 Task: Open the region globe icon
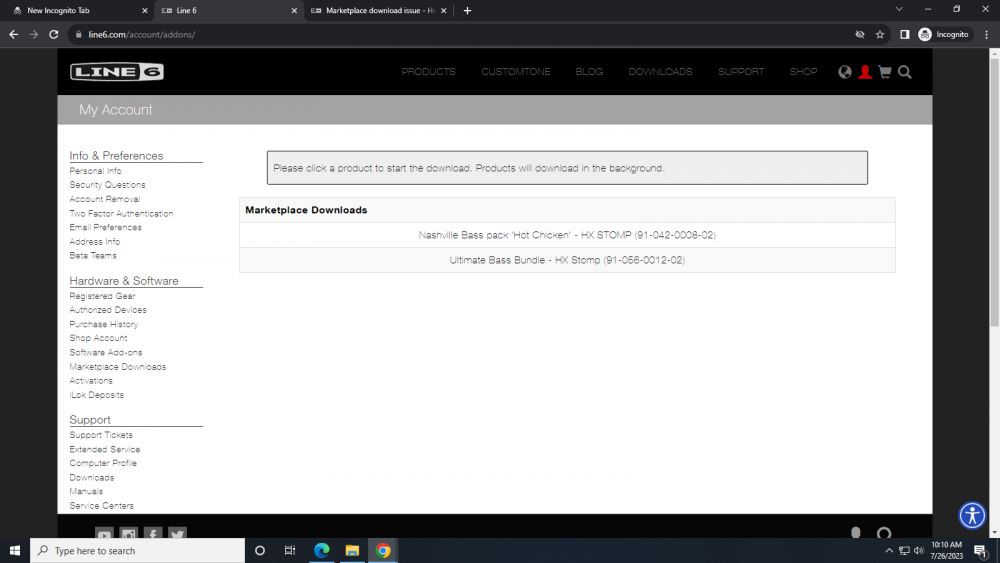[x=845, y=72]
